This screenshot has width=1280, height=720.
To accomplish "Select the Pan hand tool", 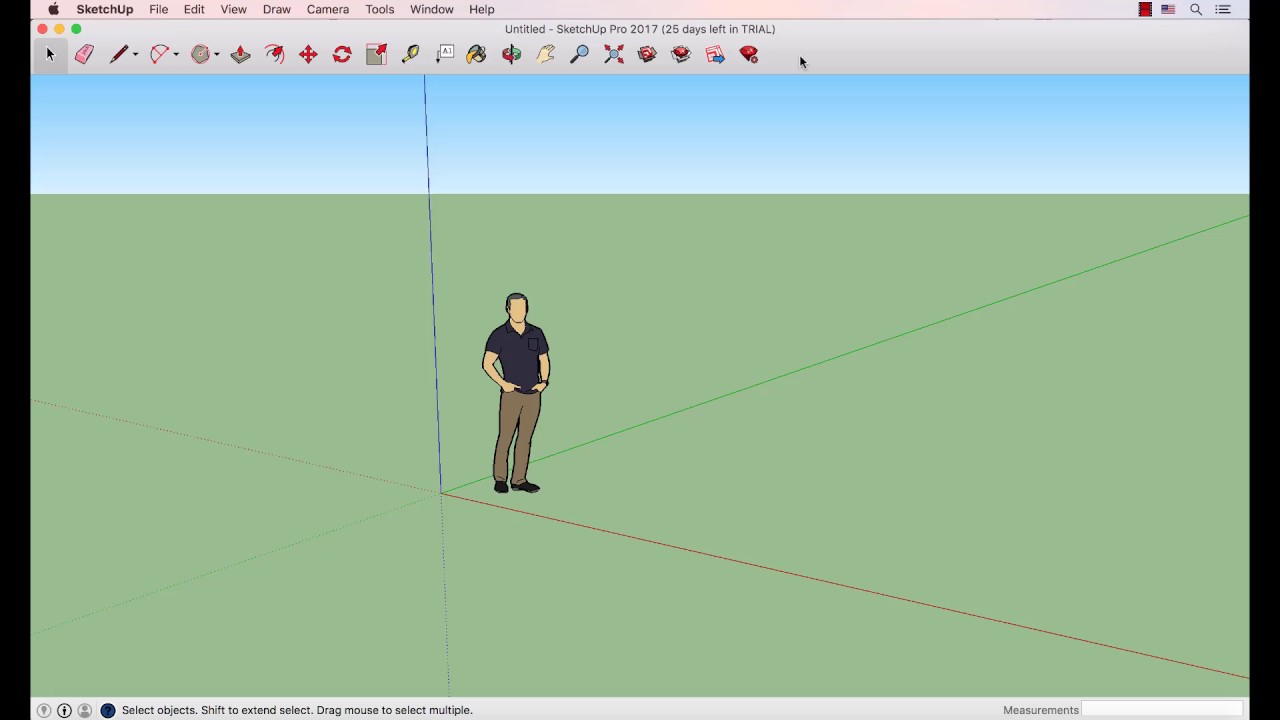I will coord(545,55).
